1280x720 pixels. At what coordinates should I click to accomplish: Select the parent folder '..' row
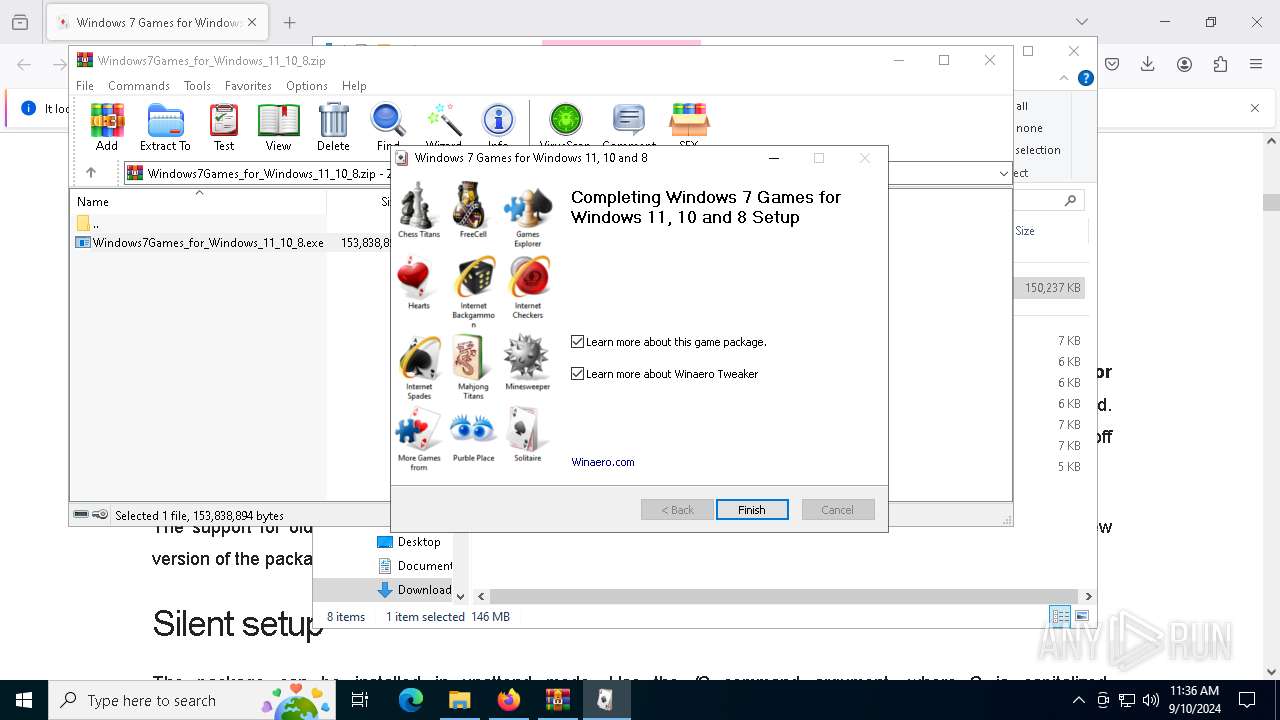(197, 223)
